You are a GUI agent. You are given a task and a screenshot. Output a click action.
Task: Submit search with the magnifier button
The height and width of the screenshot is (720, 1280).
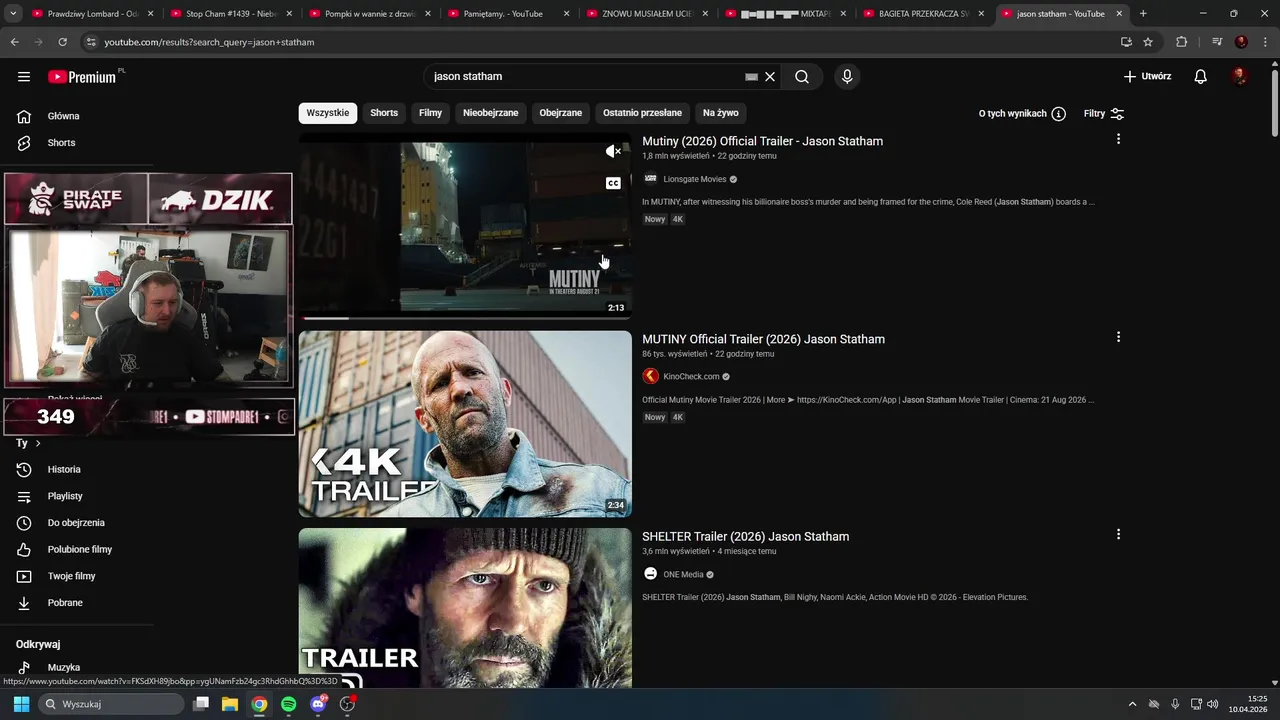(802, 77)
